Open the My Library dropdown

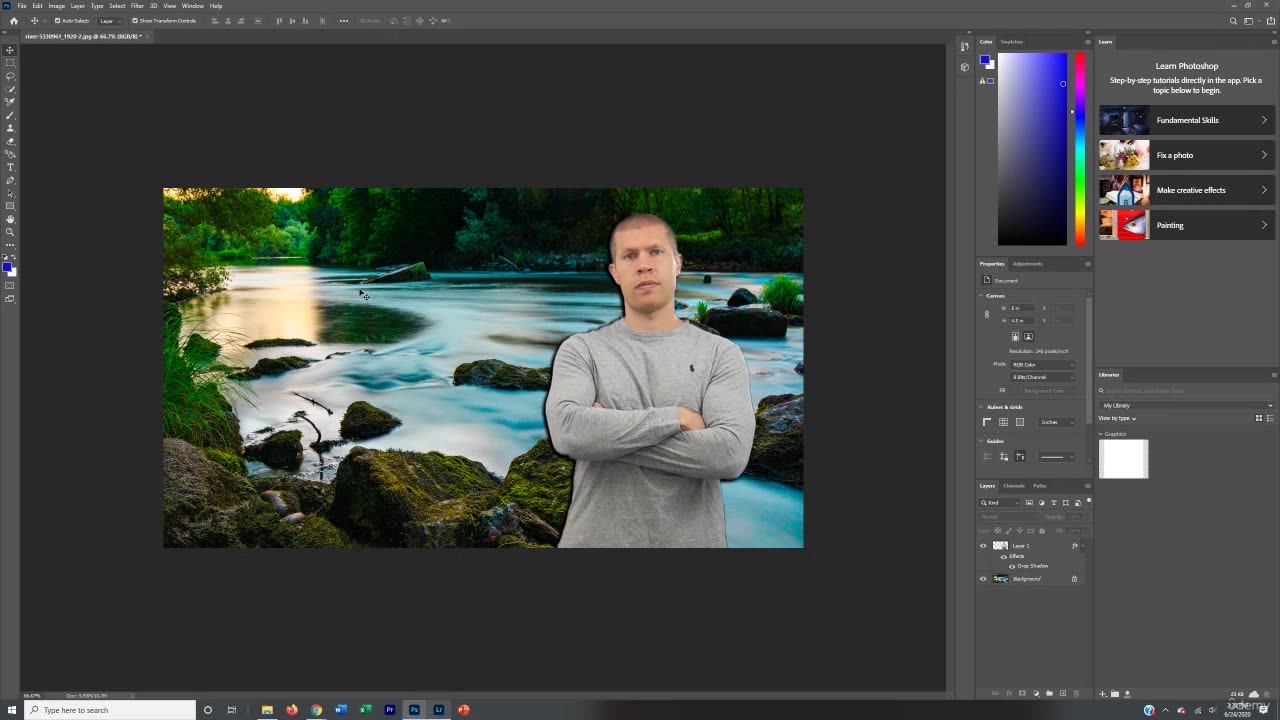[1187, 405]
